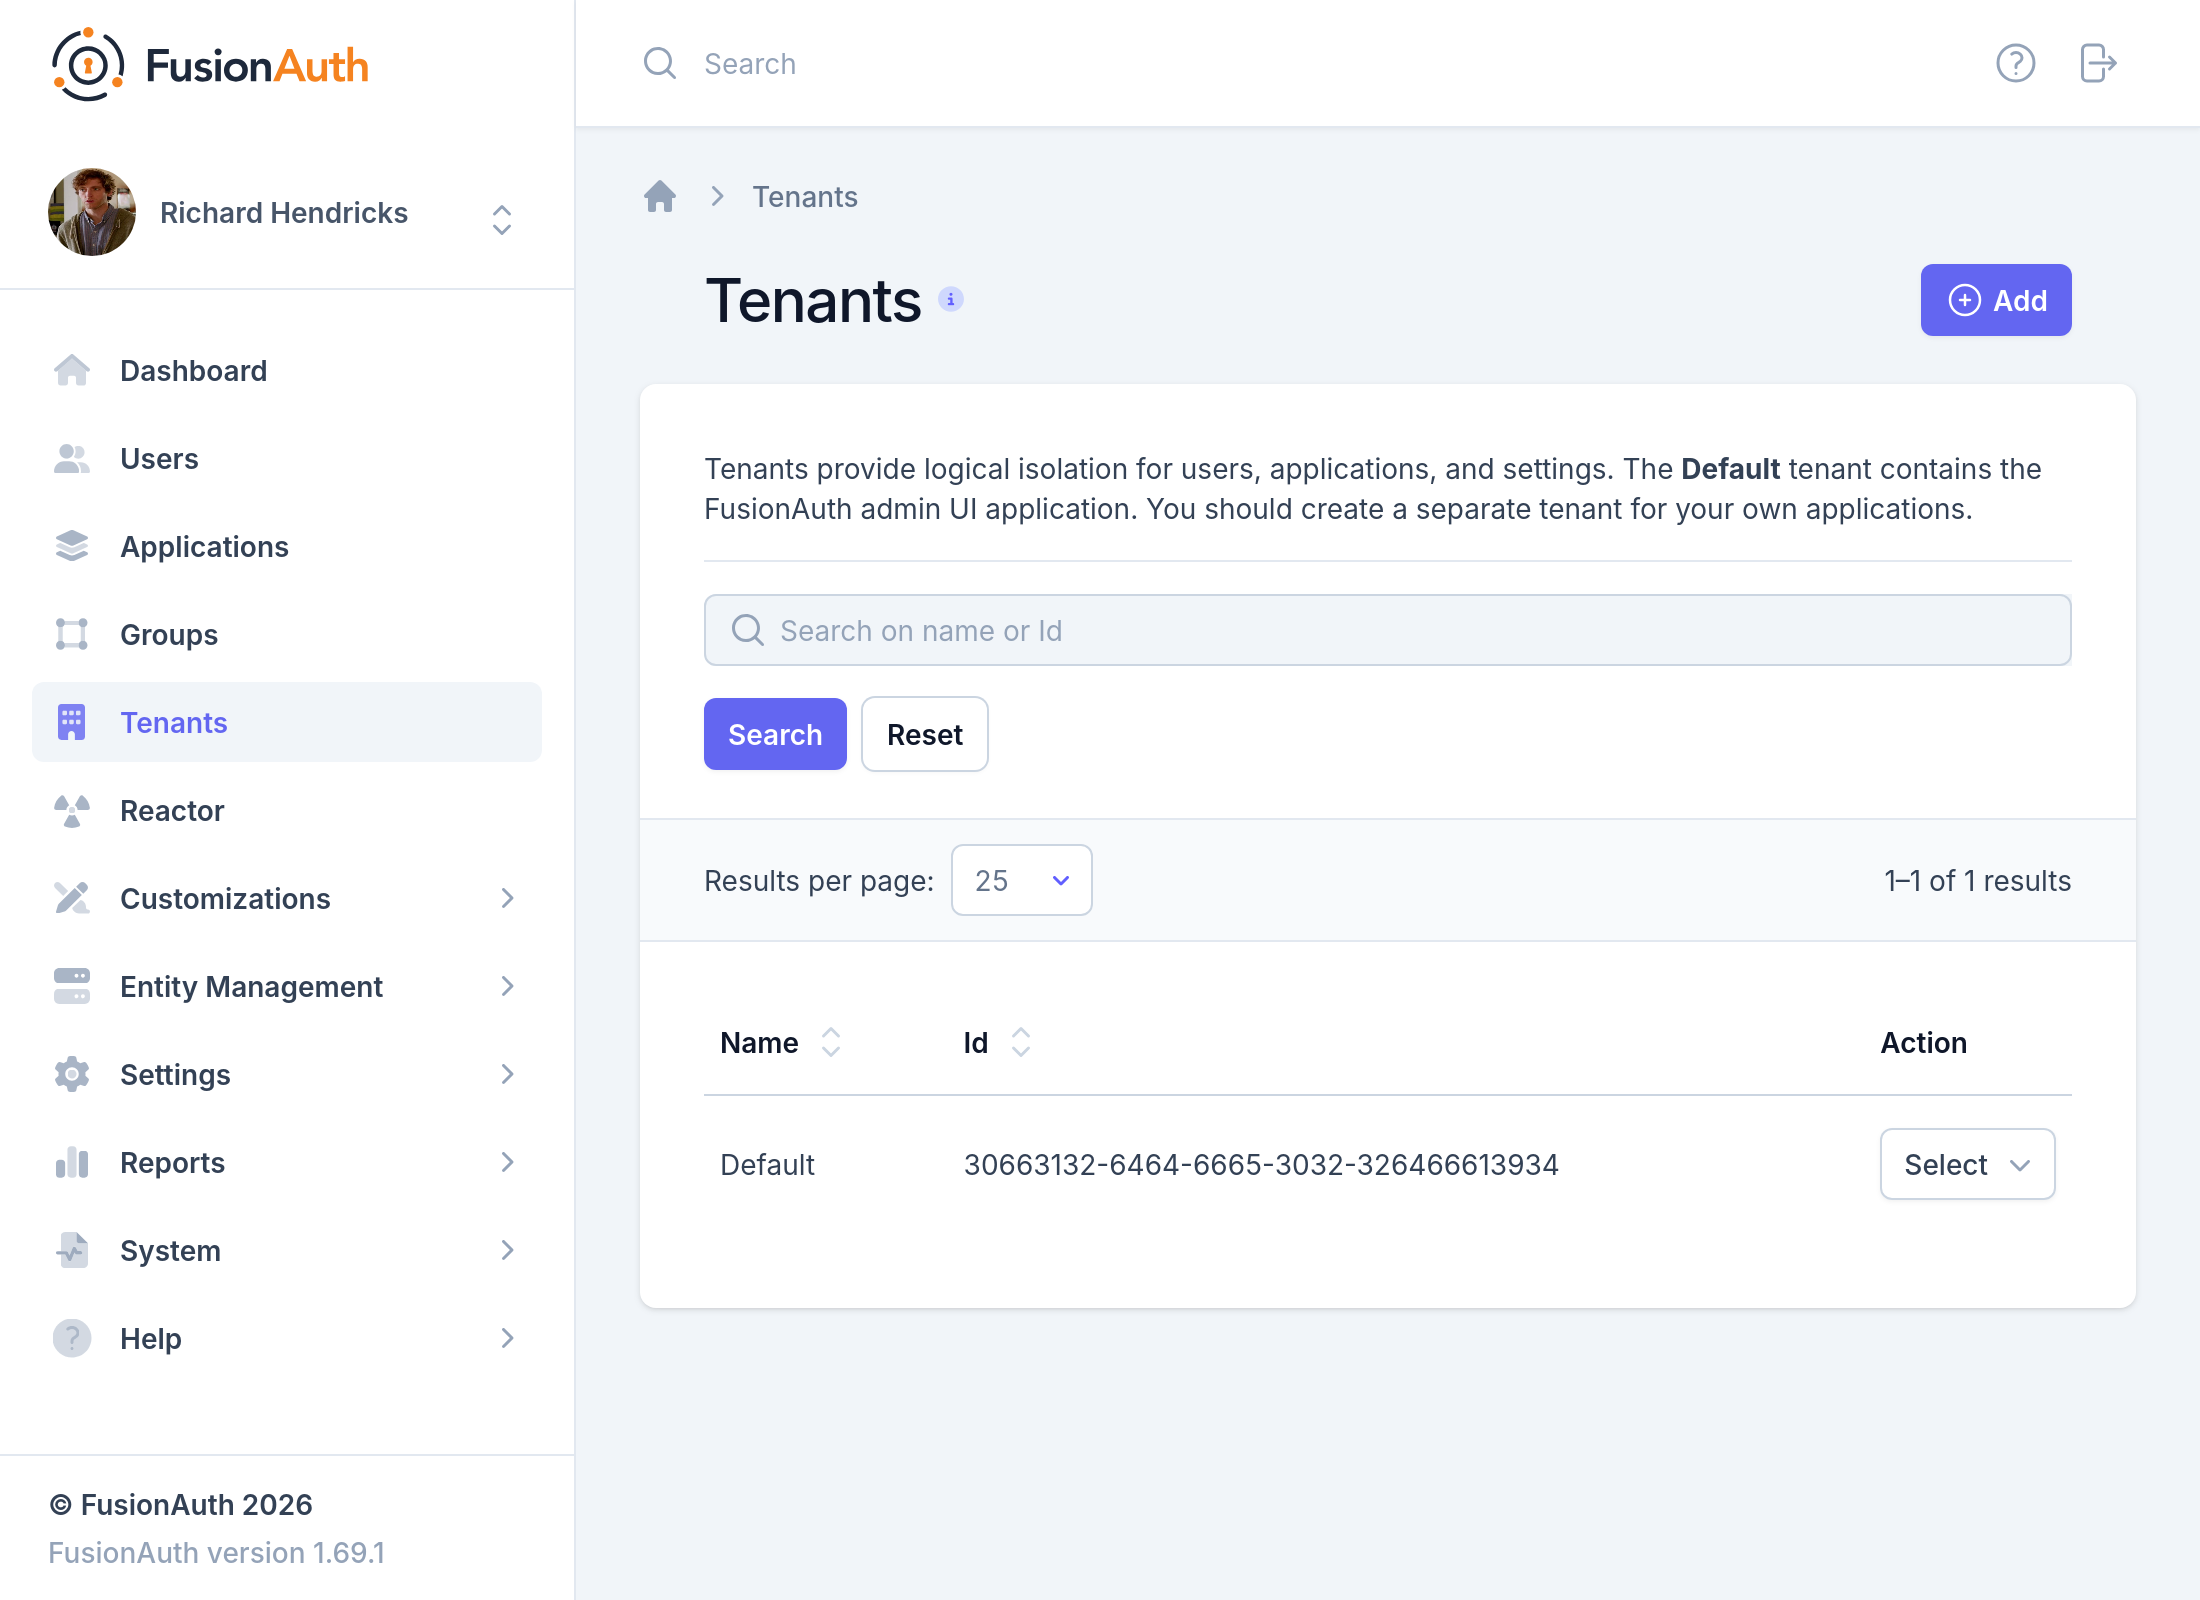
Task: Open Groups in the sidebar
Action: 286,634
